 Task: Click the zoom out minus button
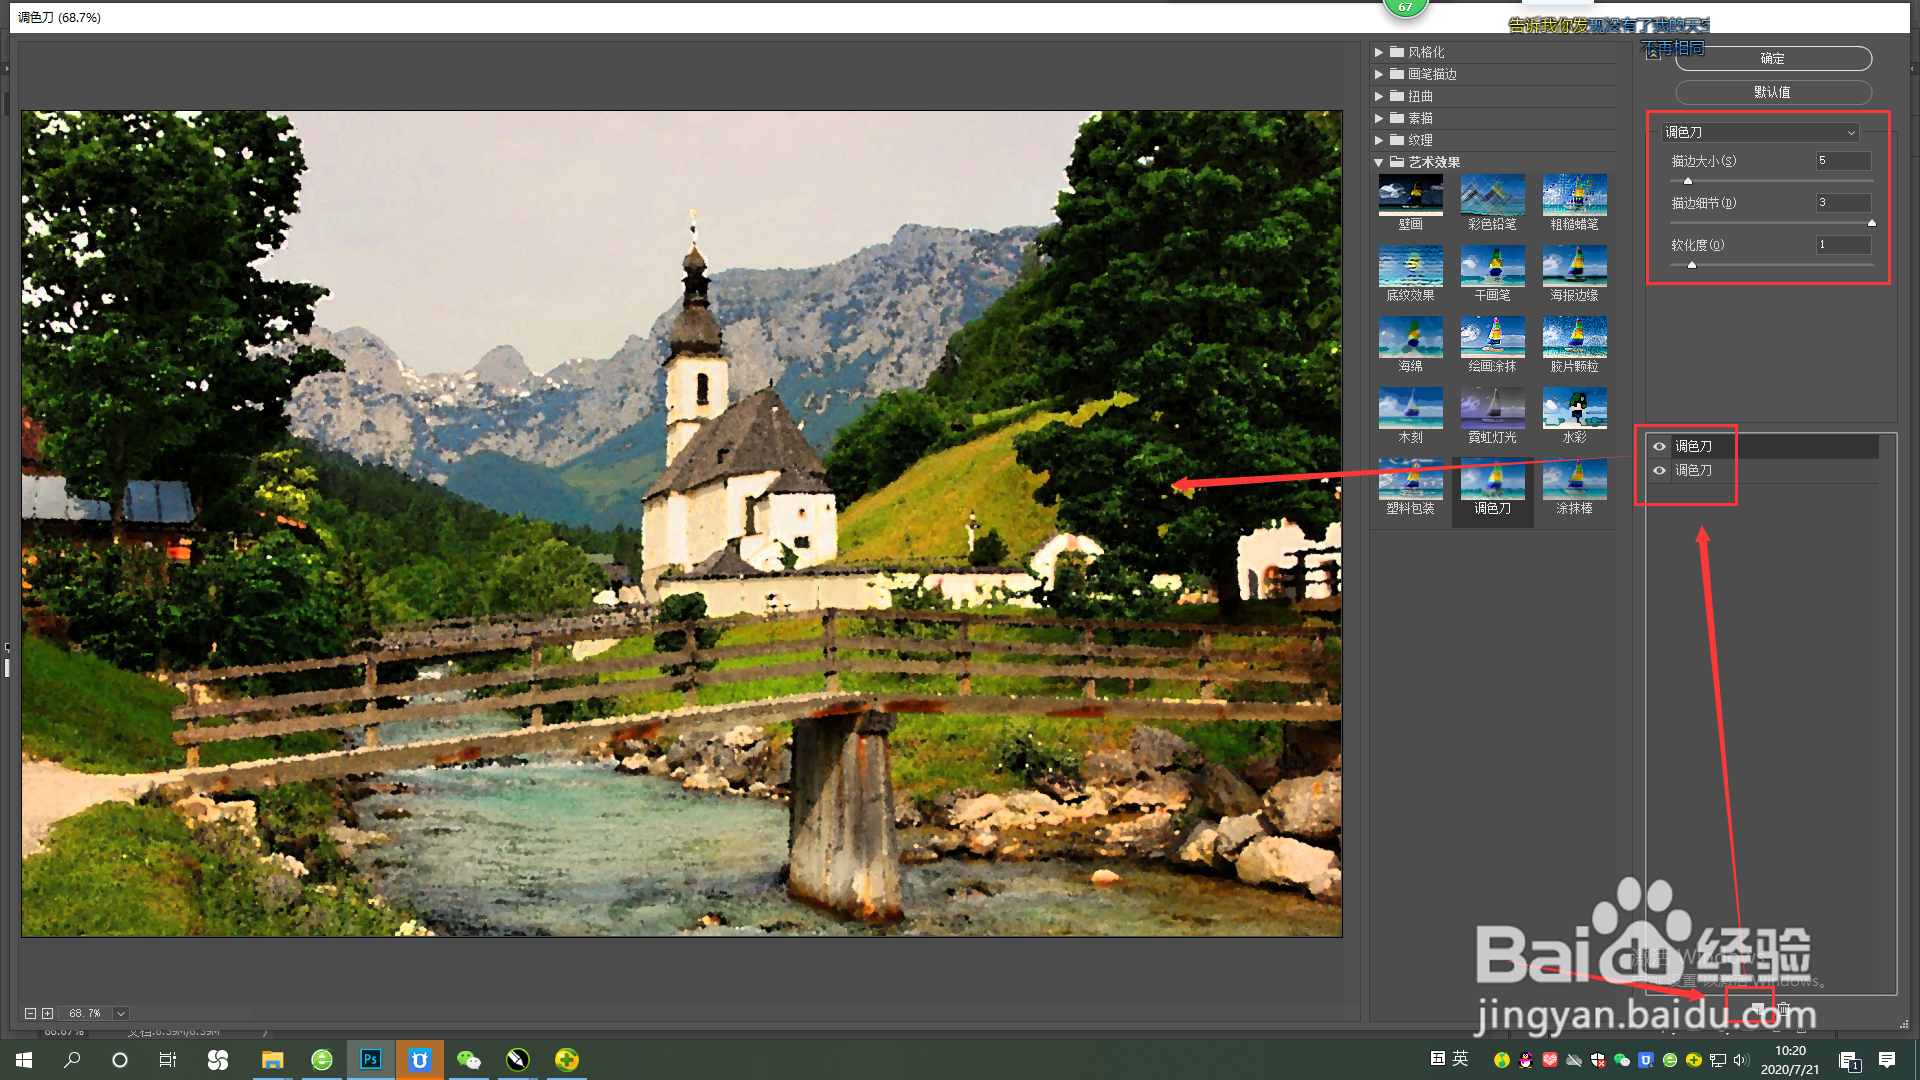(x=30, y=1013)
